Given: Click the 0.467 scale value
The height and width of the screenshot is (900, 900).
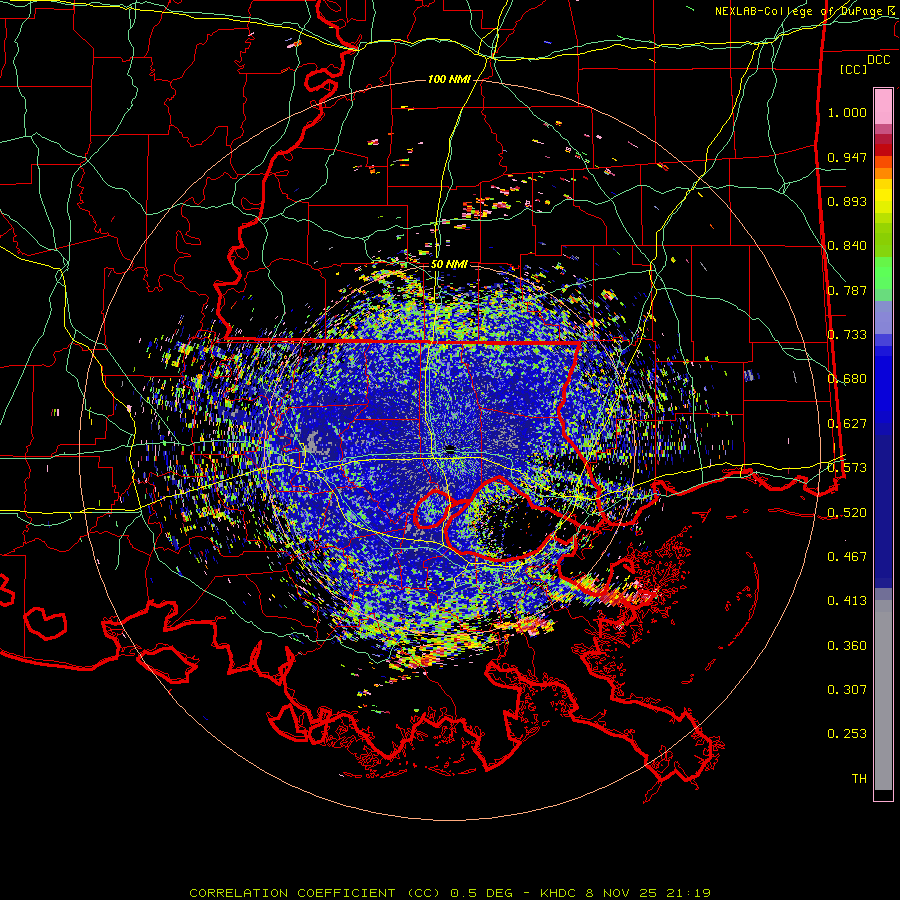Looking at the screenshot, I should pyautogui.click(x=847, y=557).
